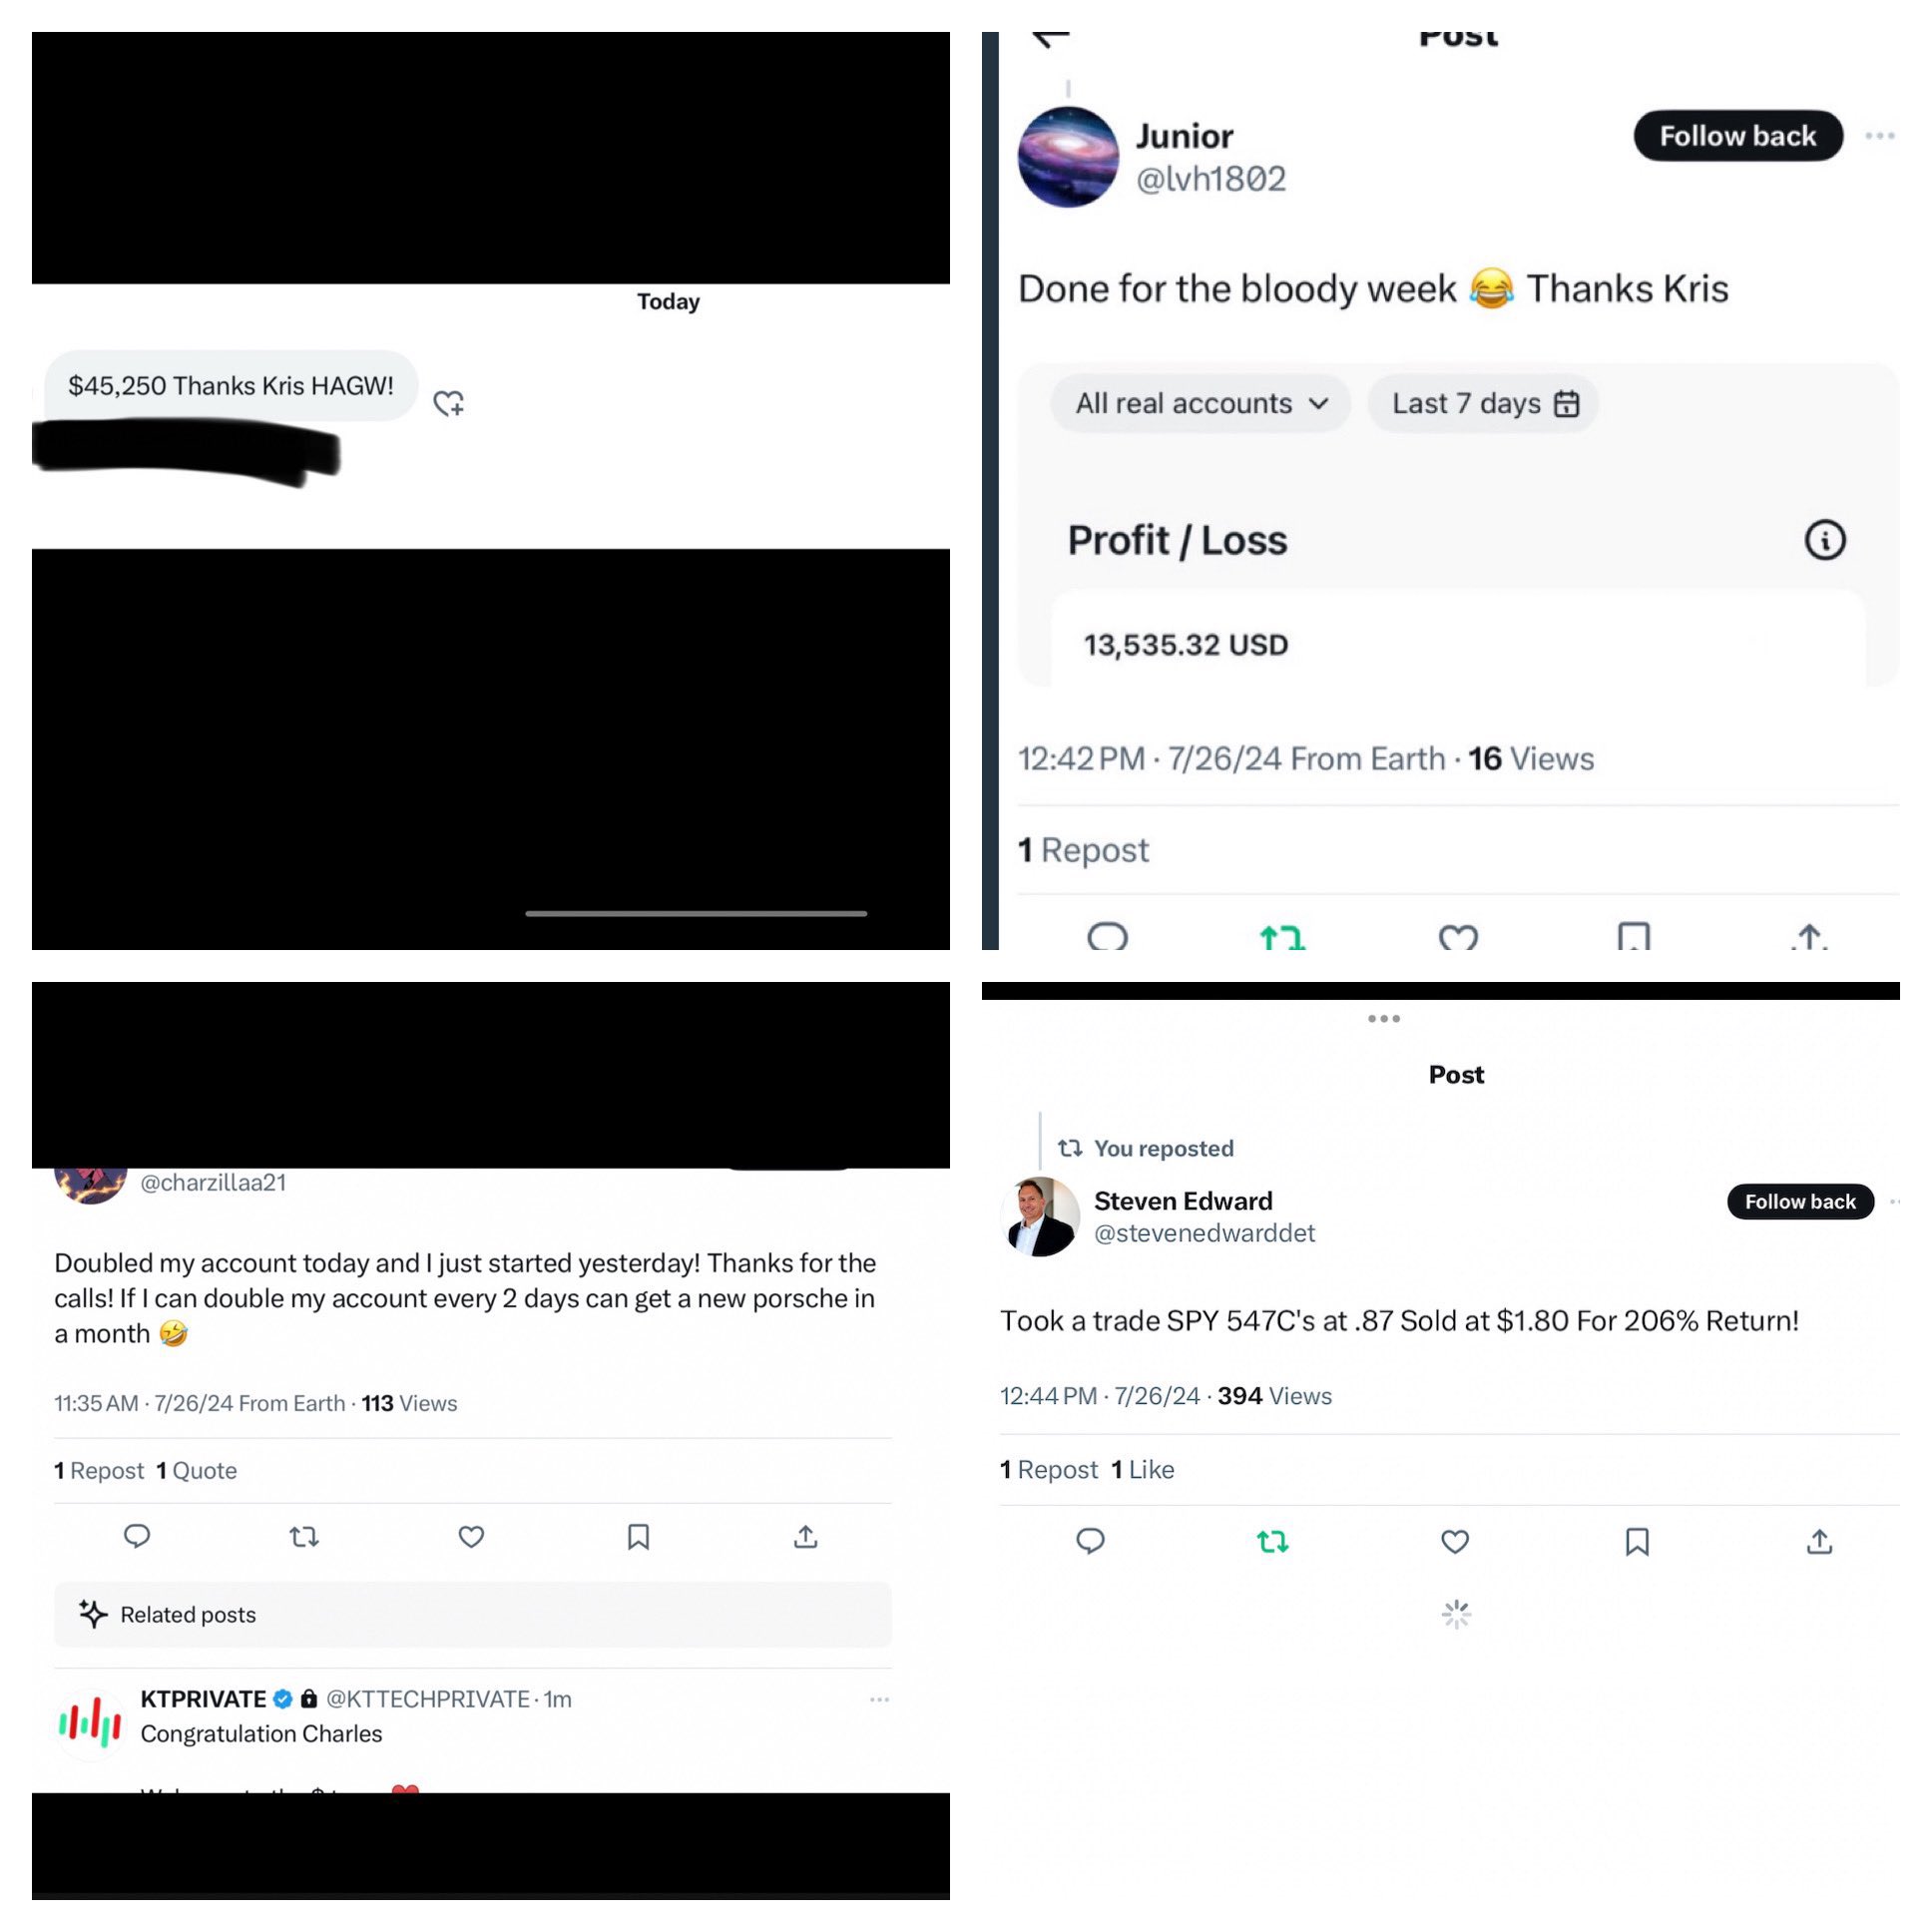The image size is (1932, 1932).
Task: Open Steven Edward's profile picture
Action: click(x=1040, y=1217)
